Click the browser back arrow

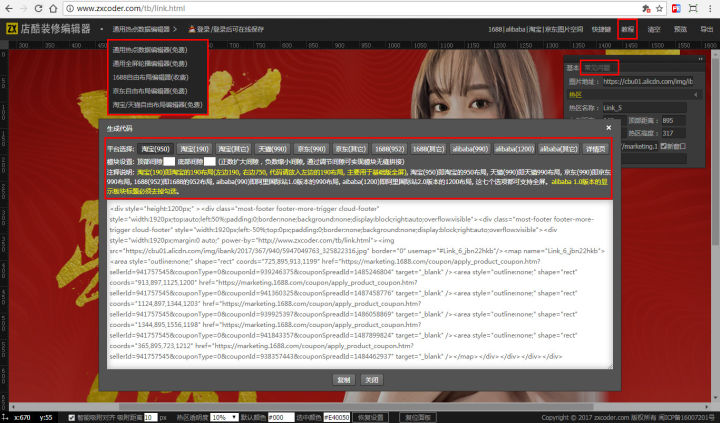pyautogui.click(x=9, y=8)
